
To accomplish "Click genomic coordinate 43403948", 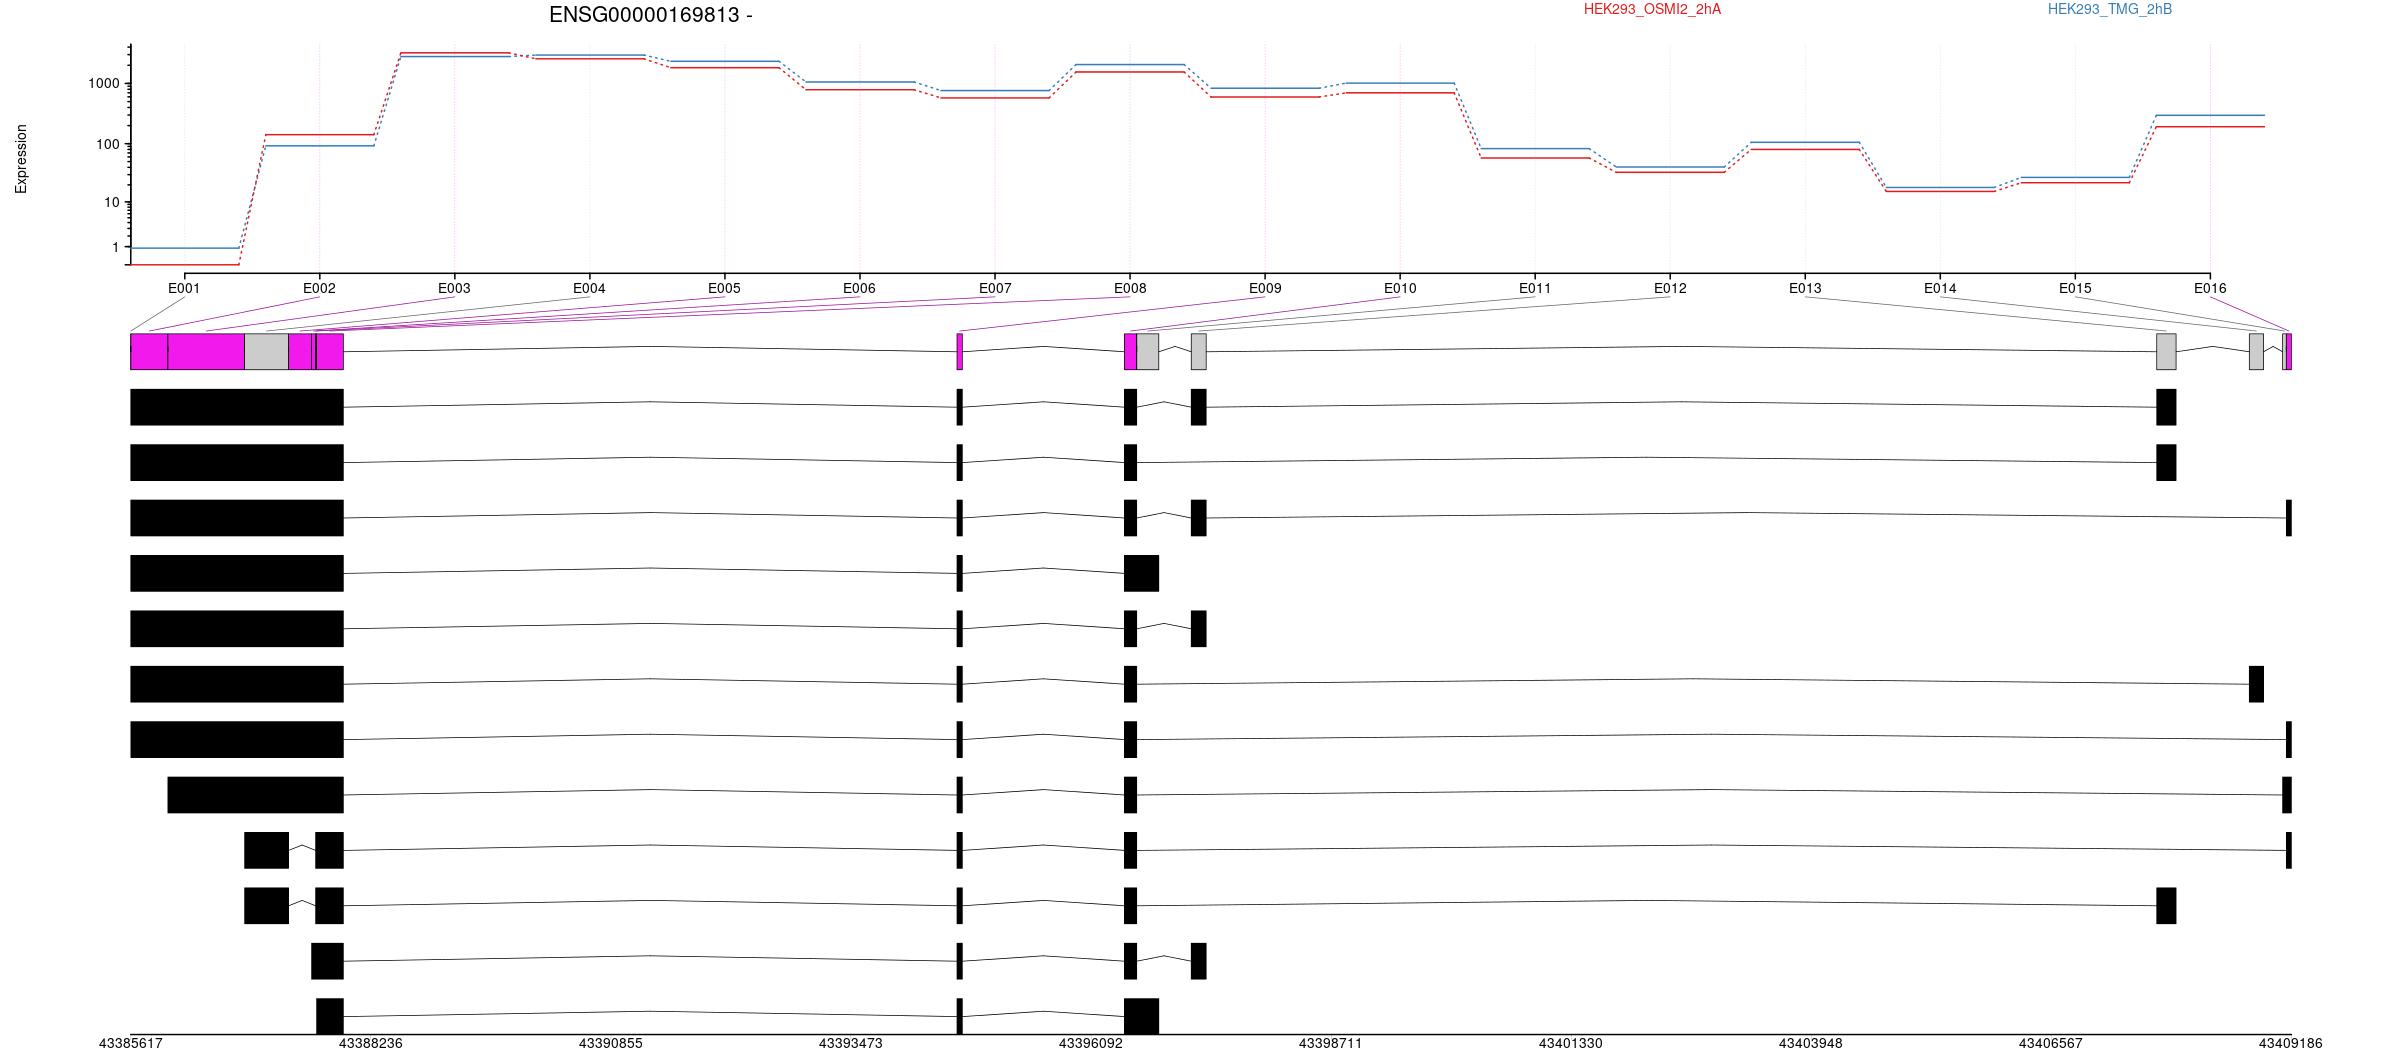I will click(x=1811, y=1043).
